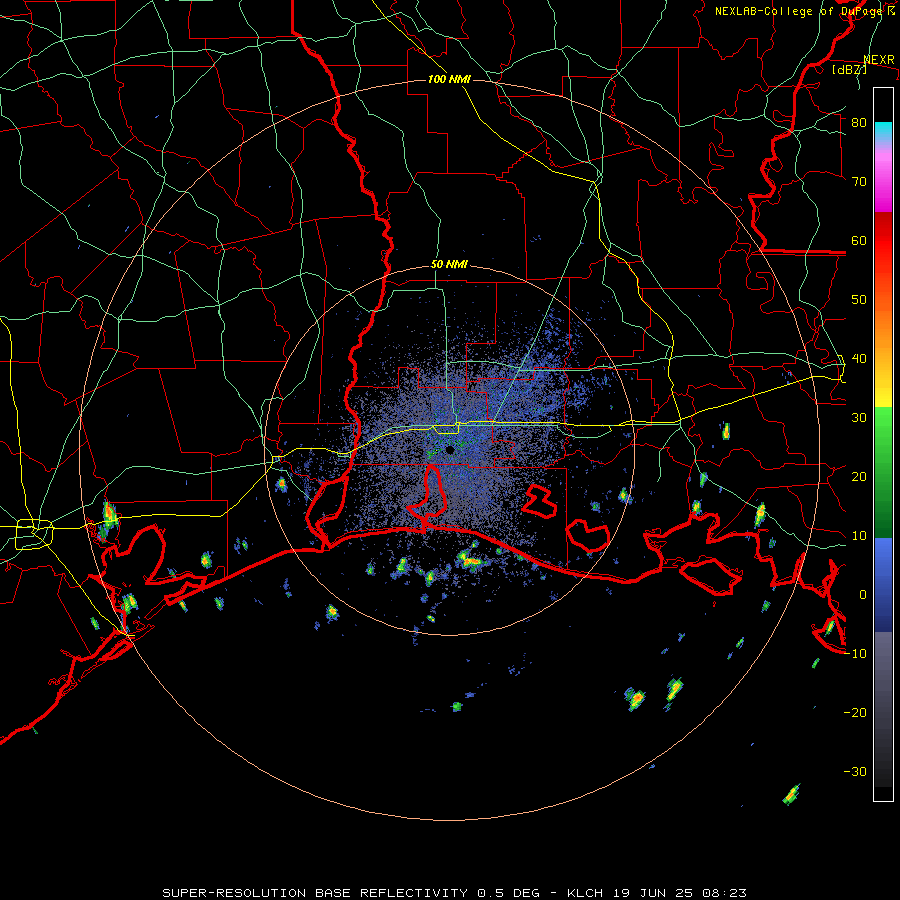Click the "[dBZ]" units label
This screenshot has width=900, height=900.
coord(850,70)
